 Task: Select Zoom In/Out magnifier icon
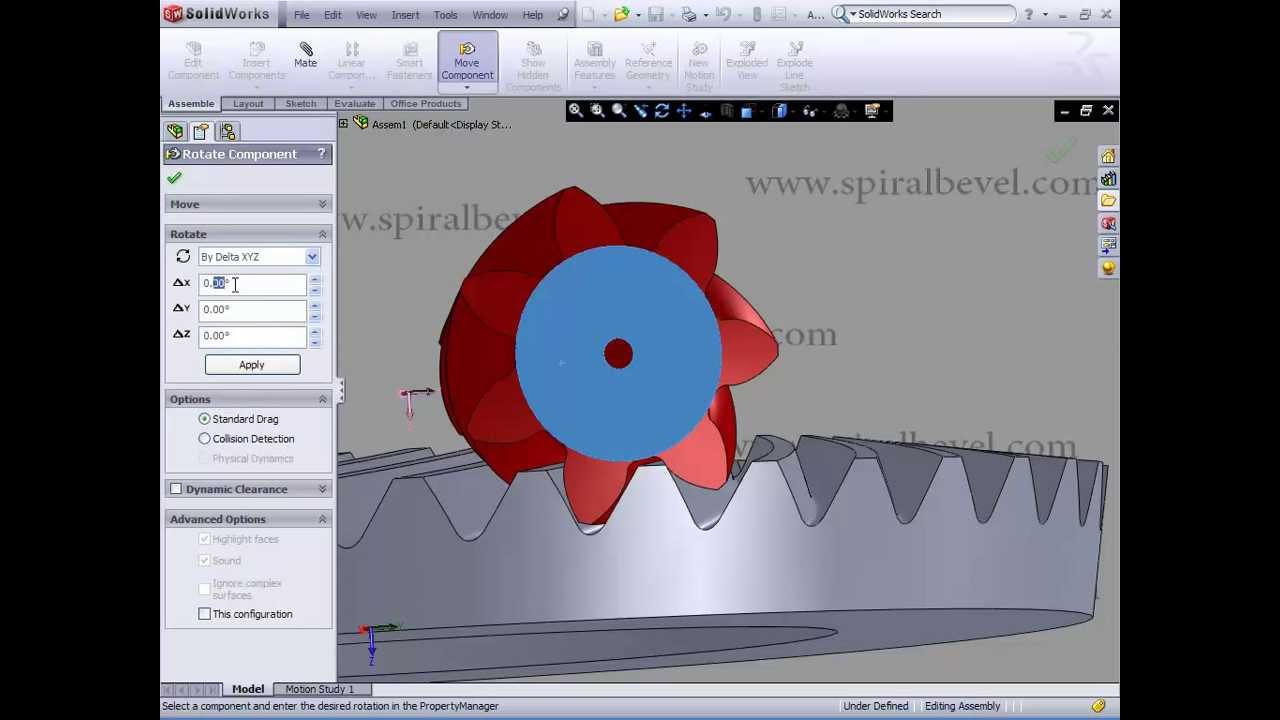[x=619, y=111]
